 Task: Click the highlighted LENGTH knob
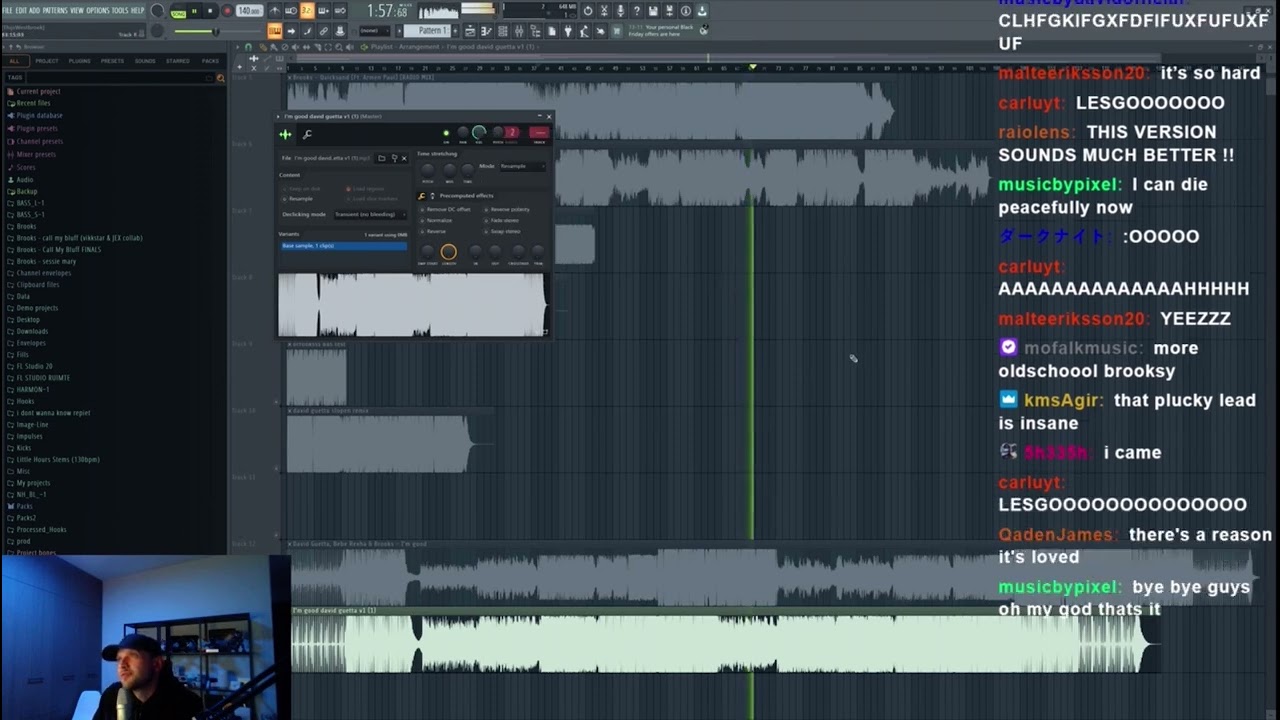click(x=449, y=252)
